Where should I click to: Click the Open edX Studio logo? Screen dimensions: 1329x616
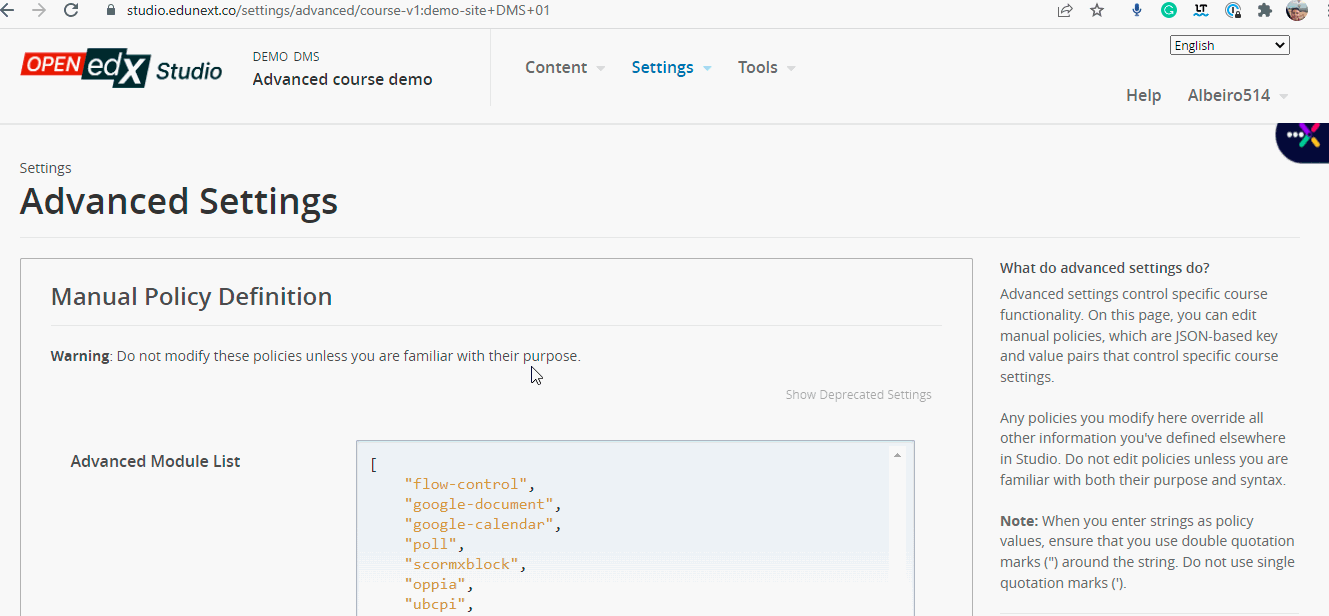(121, 68)
